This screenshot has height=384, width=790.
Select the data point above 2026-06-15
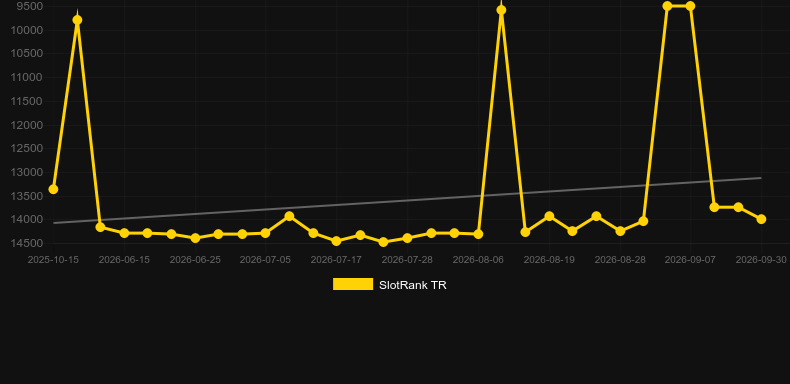pos(124,233)
